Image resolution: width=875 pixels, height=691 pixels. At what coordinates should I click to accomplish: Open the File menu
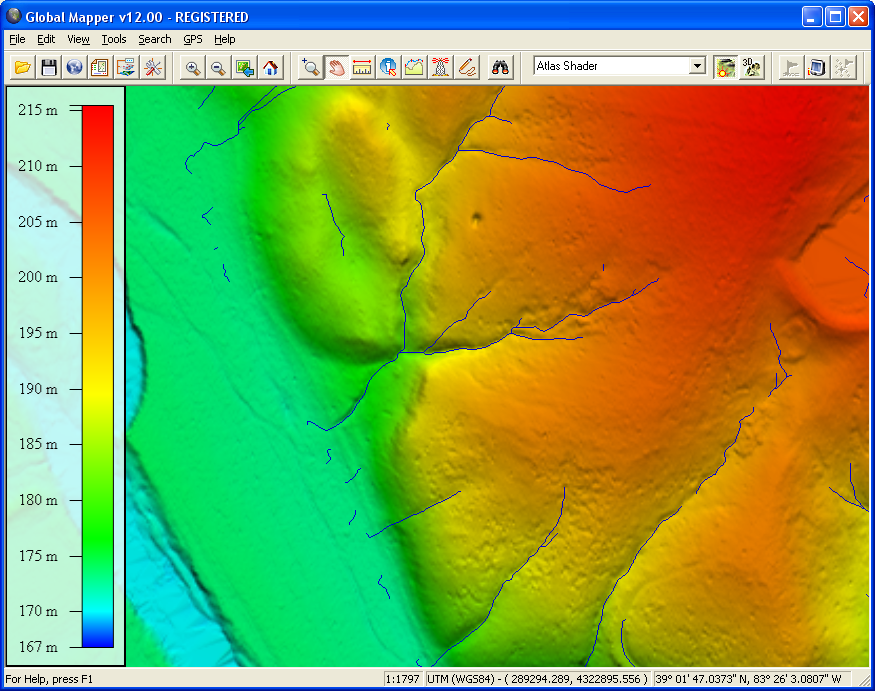coord(16,39)
